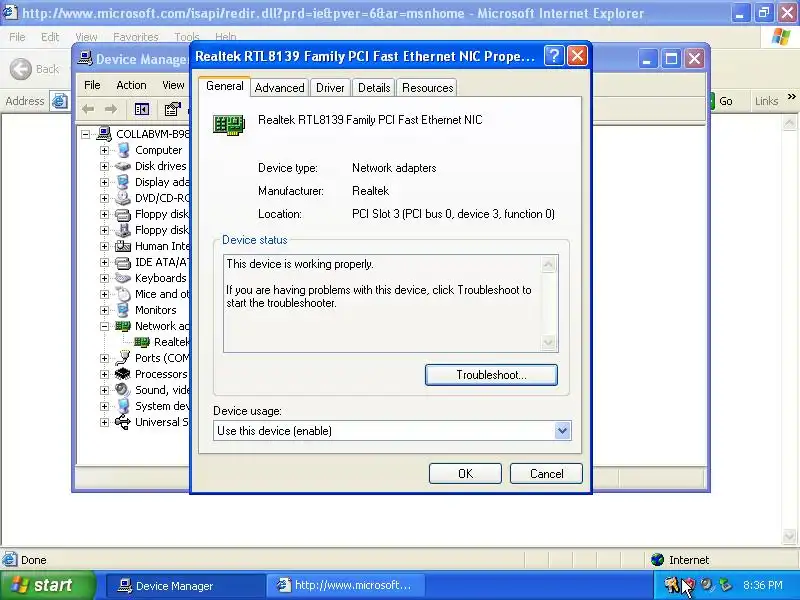Switch to the Advanced tab
The image size is (800, 600).
279,88
